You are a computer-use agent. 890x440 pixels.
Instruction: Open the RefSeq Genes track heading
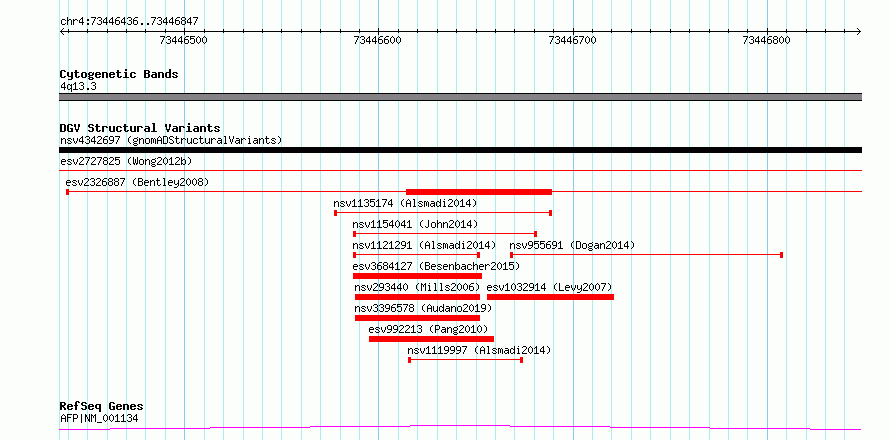pos(102,407)
